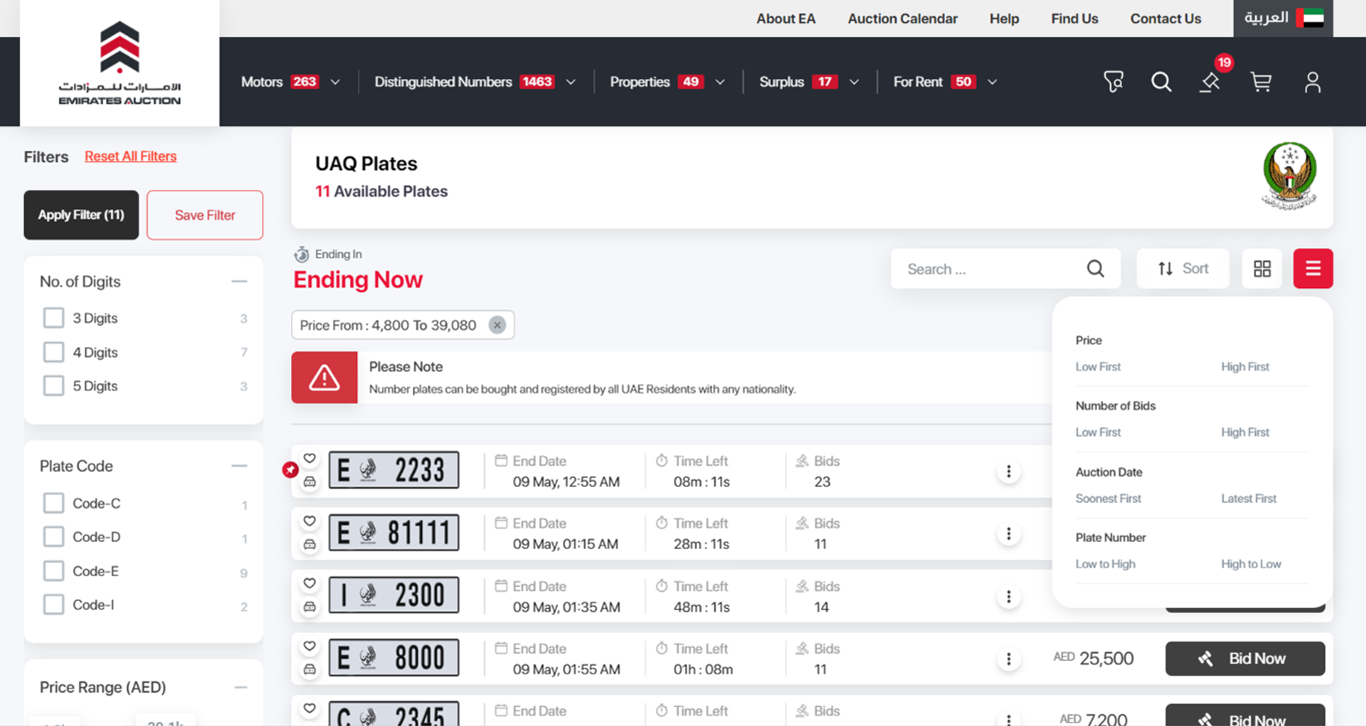1366x726 pixels.
Task: Open the Sort dropdown
Action: pos(1182,269)
